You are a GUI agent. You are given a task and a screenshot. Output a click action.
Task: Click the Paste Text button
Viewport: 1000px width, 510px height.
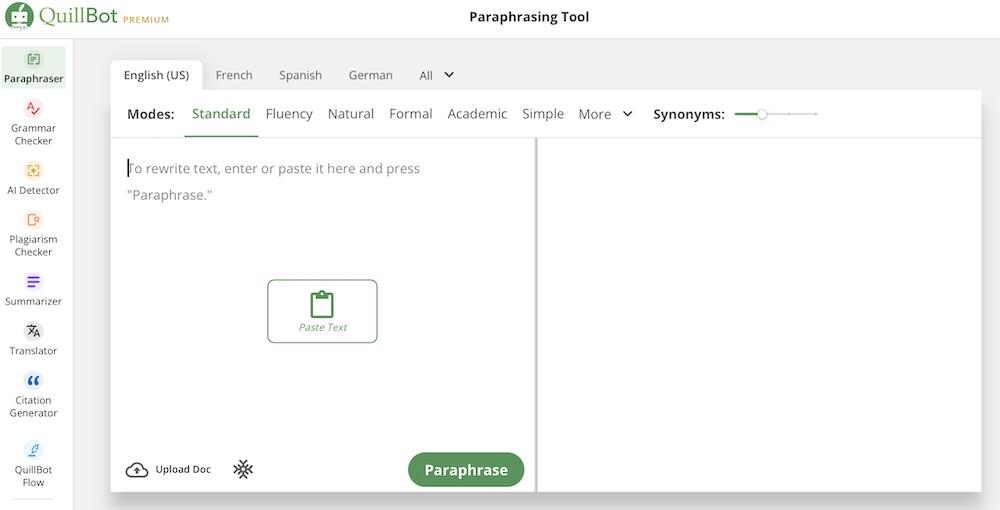tap(322, 311)
